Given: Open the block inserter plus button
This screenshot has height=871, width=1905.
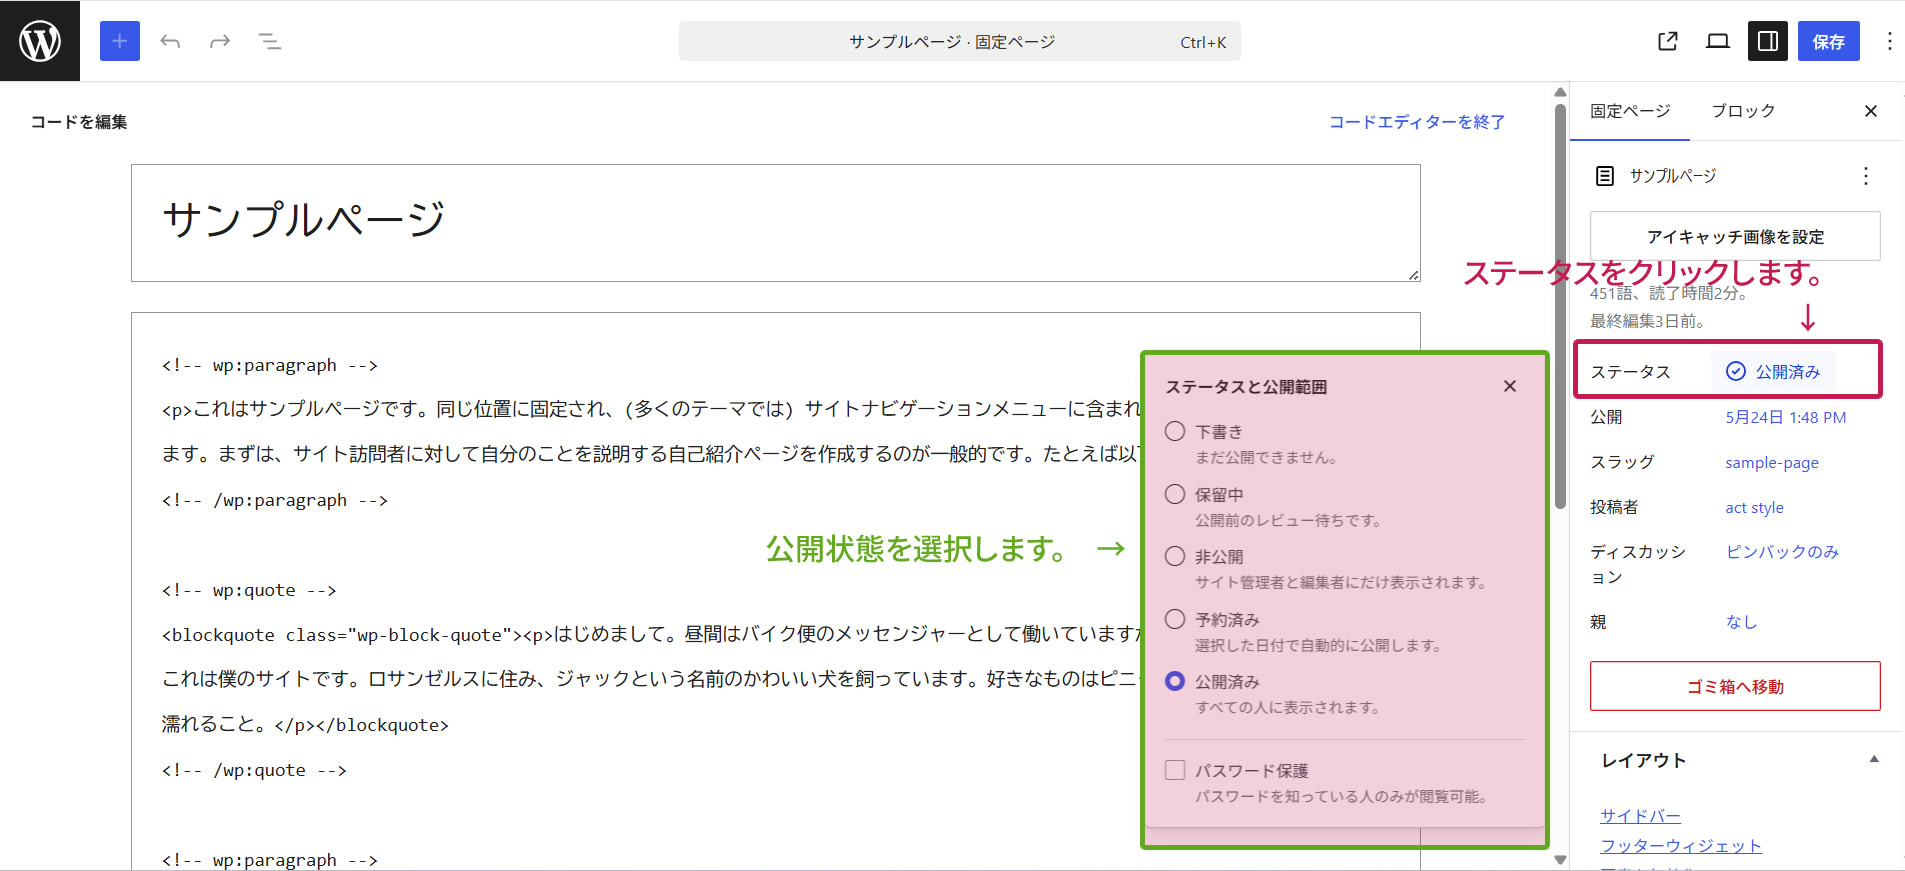Looking at the screenshot, I should click(x=120, y=41).
